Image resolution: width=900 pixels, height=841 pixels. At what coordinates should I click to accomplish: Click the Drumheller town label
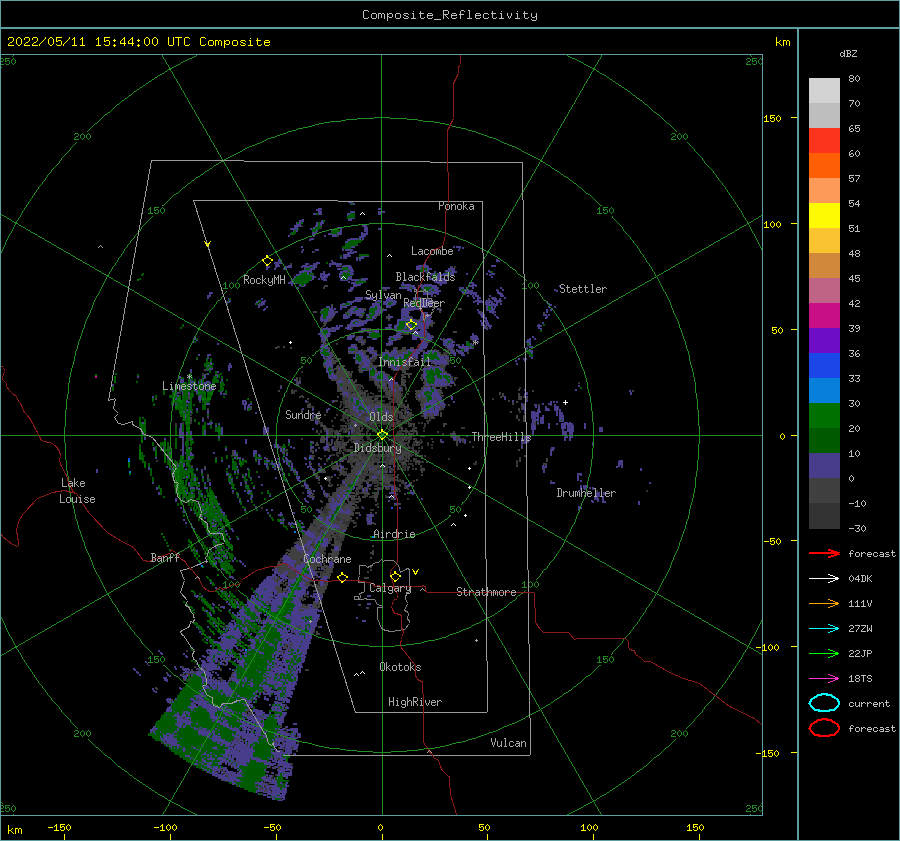click(586, 493)
